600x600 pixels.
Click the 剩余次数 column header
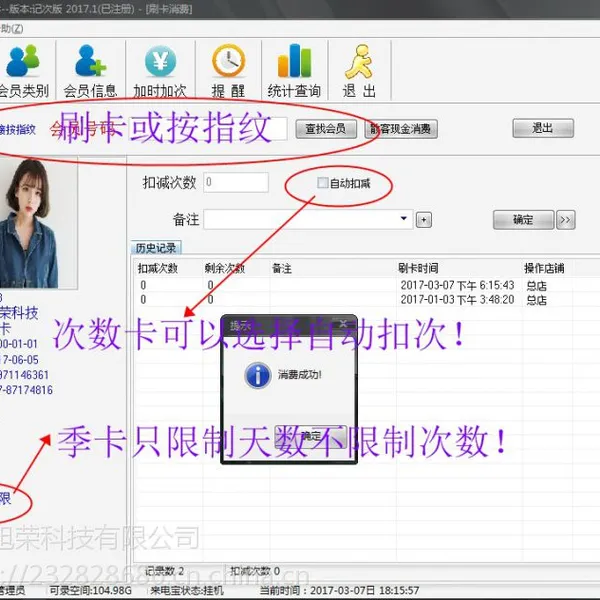tap(236, 268)
